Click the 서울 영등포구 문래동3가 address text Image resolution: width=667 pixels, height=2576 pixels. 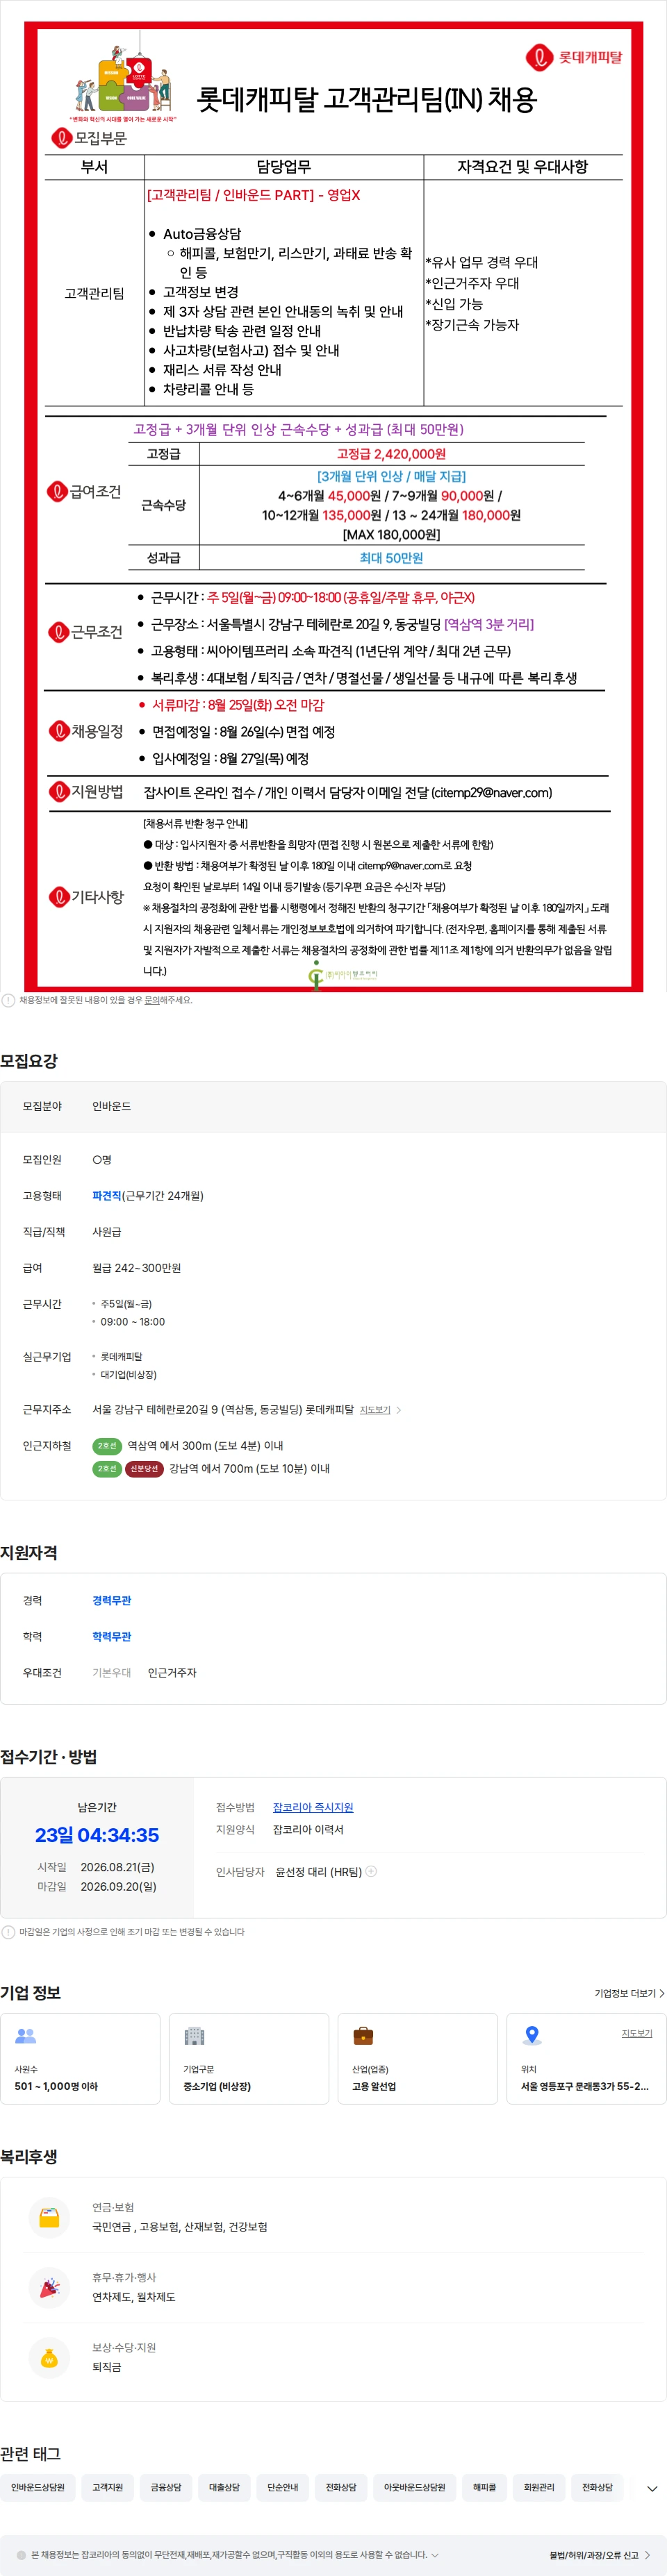tap(584, 2086)
